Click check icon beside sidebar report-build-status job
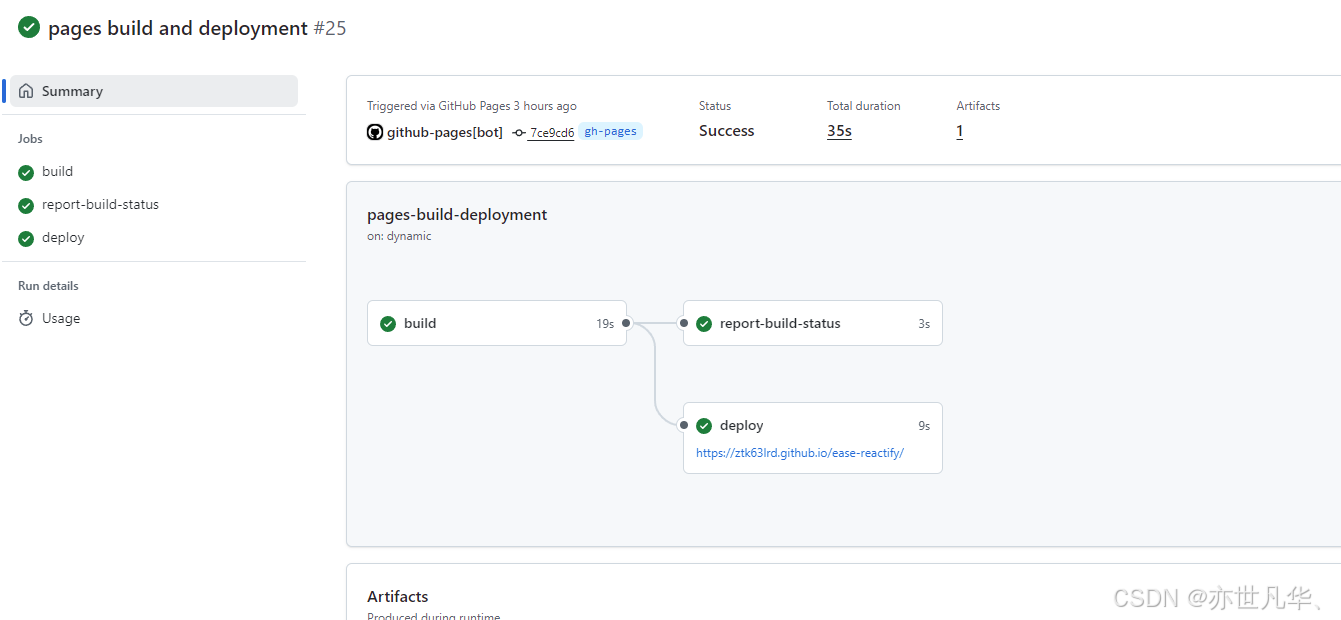Screen dimensions: 1341x620 pos(26,205)
